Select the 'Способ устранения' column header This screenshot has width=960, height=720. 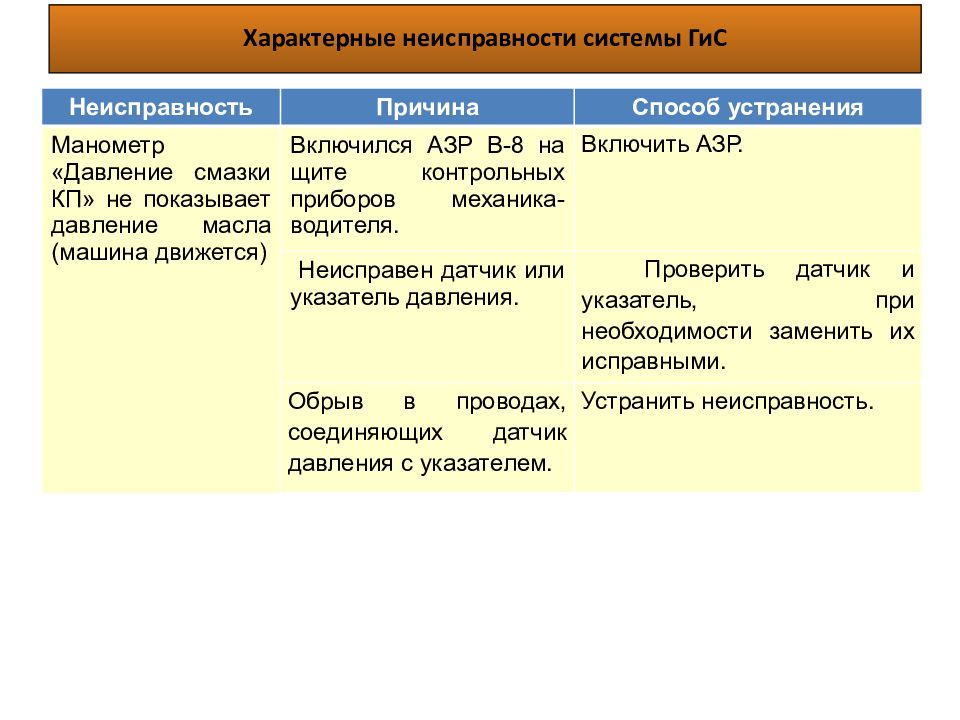tap(748, 107)
